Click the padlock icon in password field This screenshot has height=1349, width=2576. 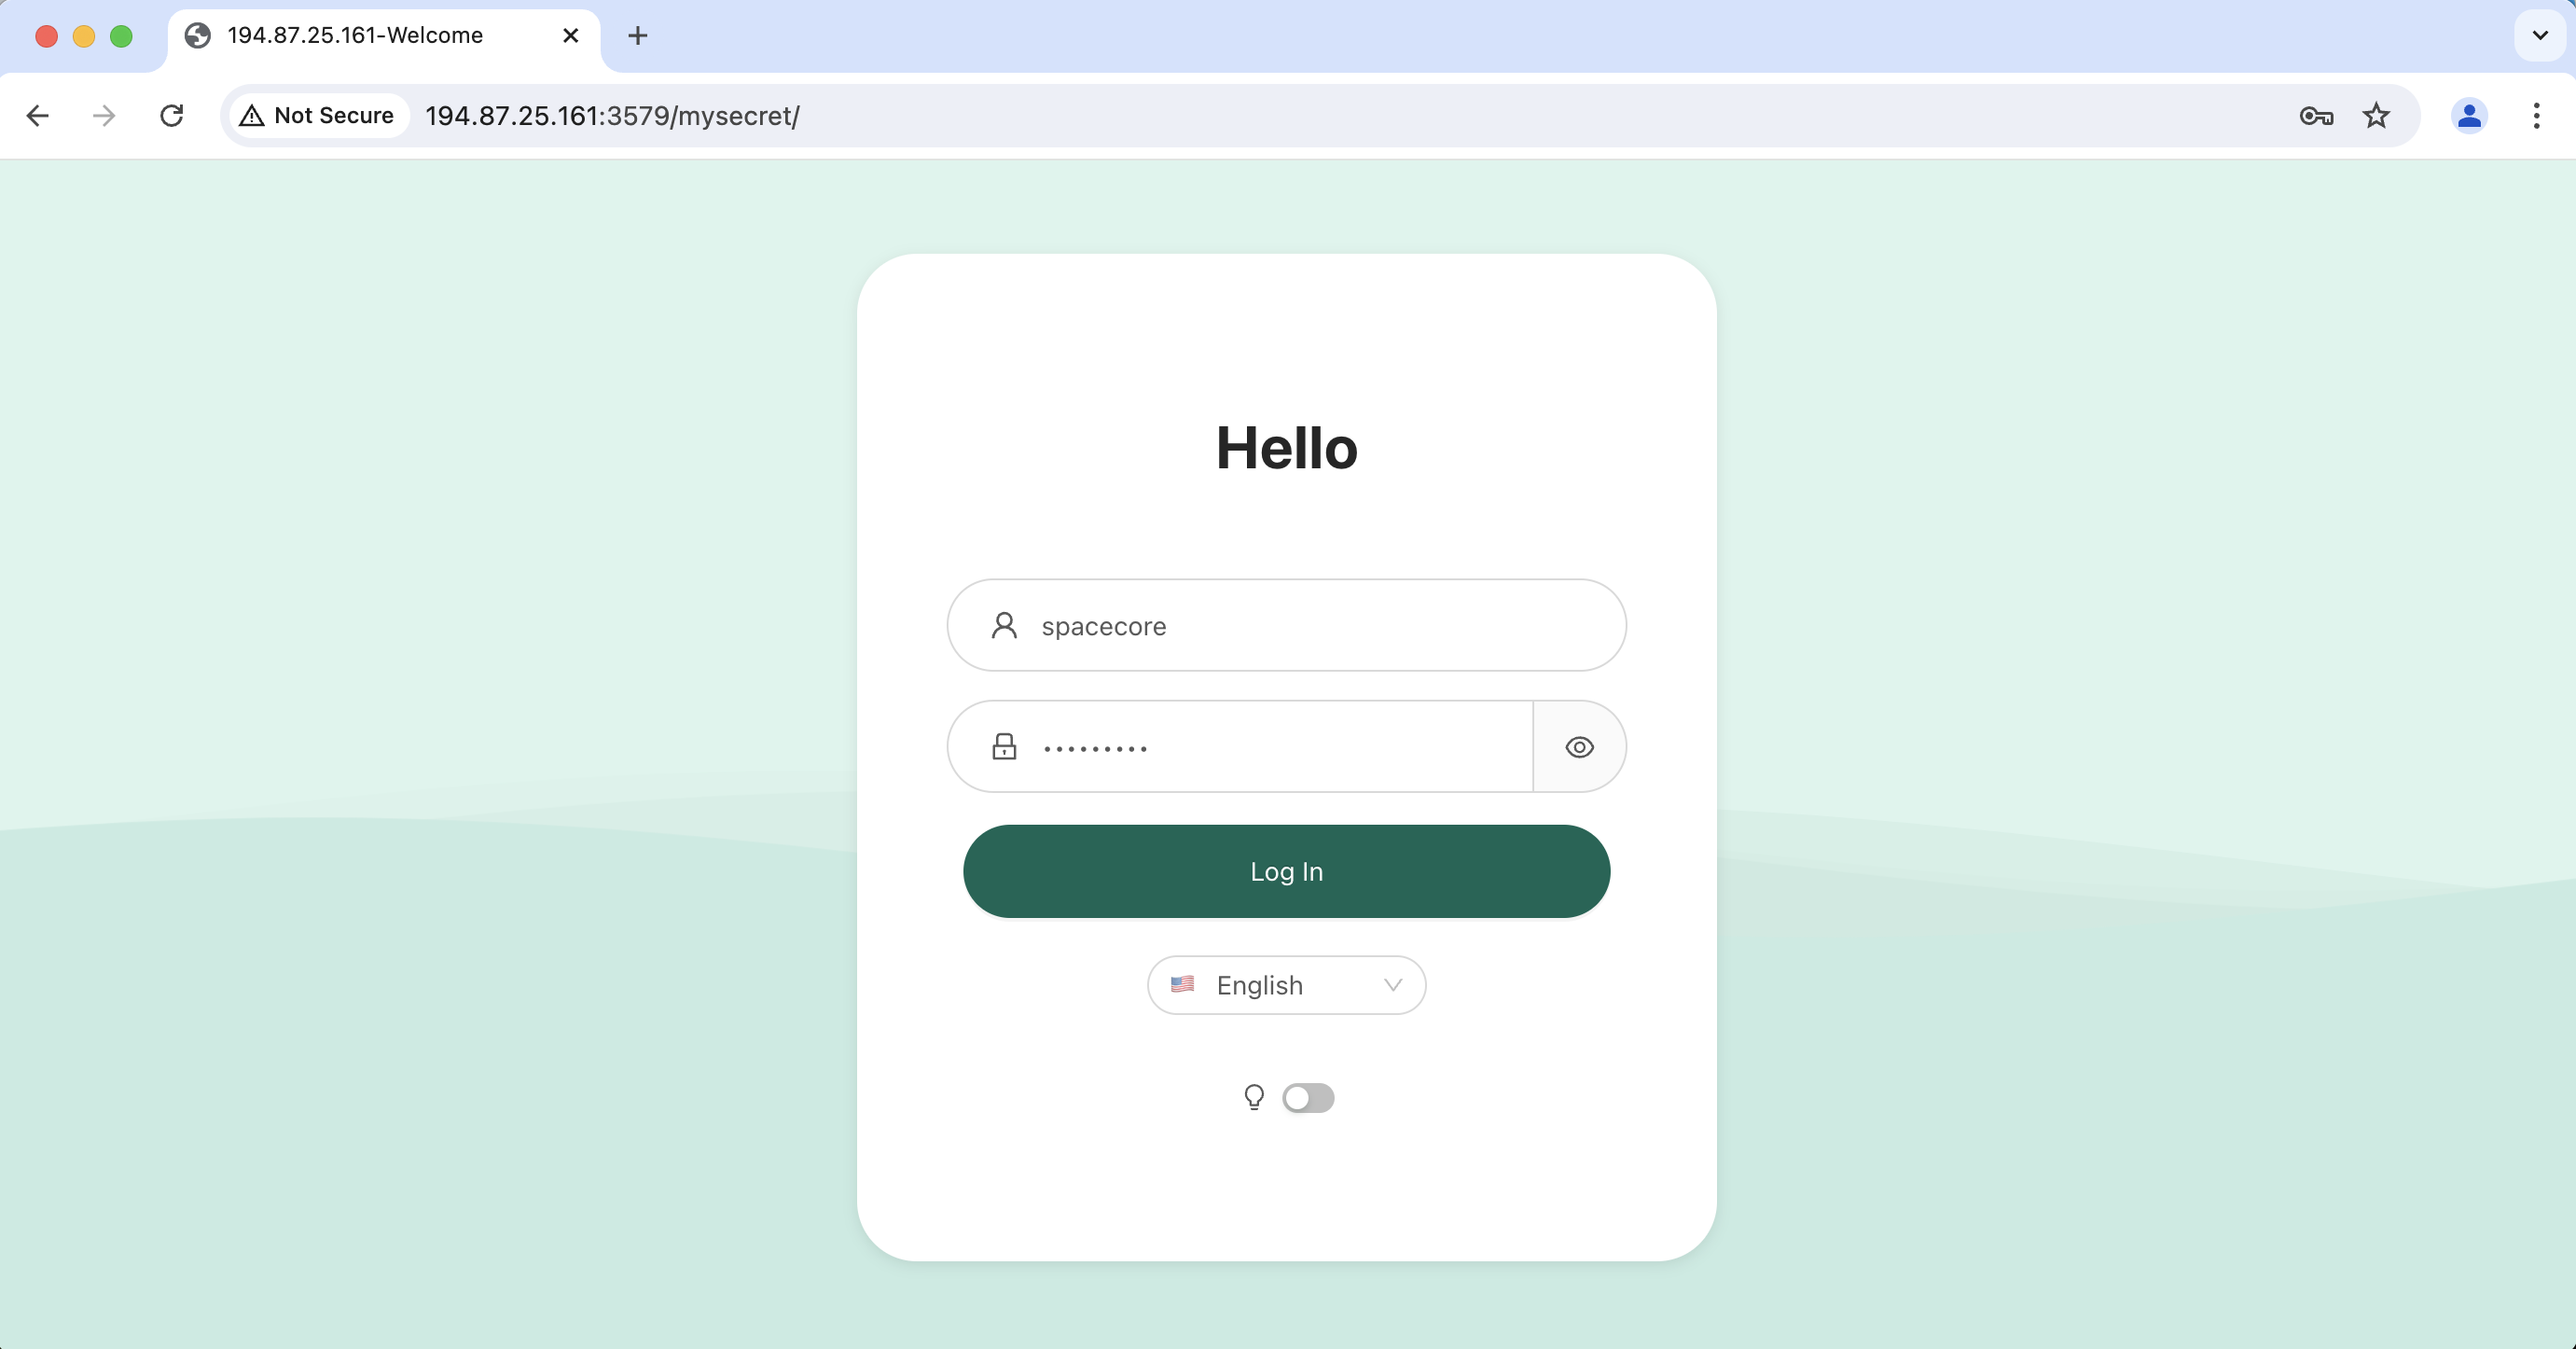pyautogui.click(x=1004, y=747)
